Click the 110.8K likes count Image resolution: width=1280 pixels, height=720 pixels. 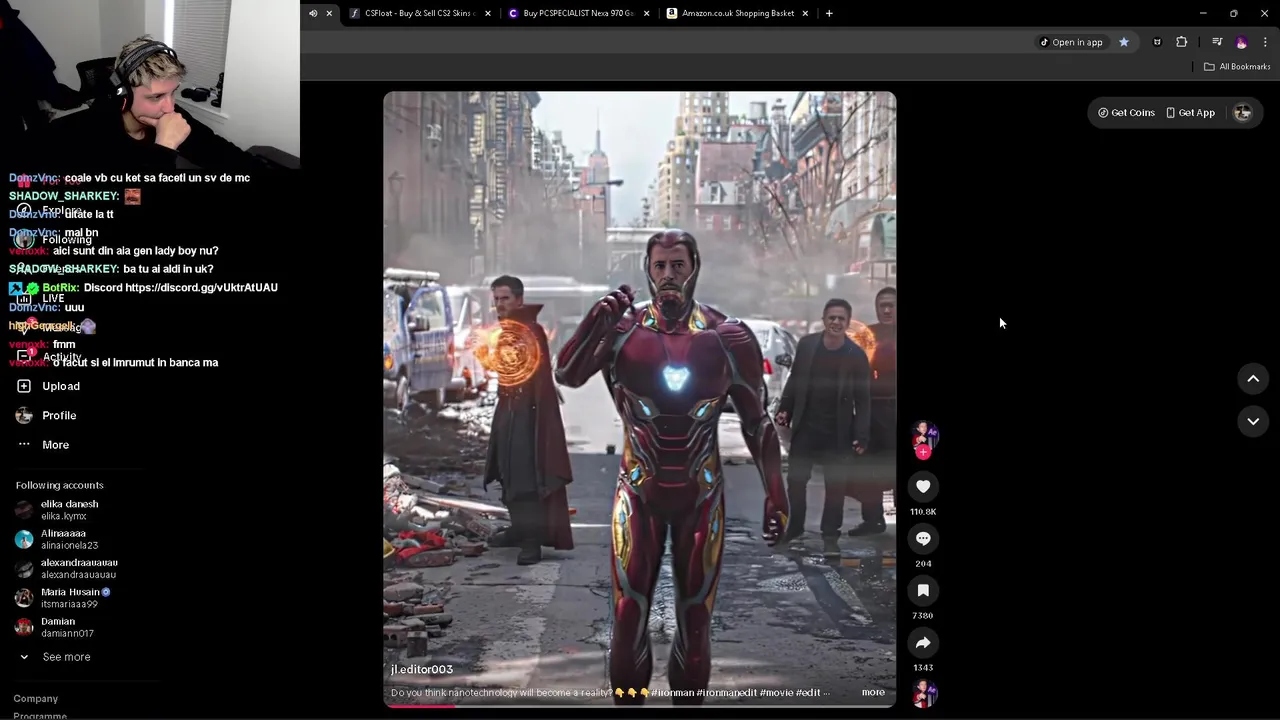click(923, 511)
